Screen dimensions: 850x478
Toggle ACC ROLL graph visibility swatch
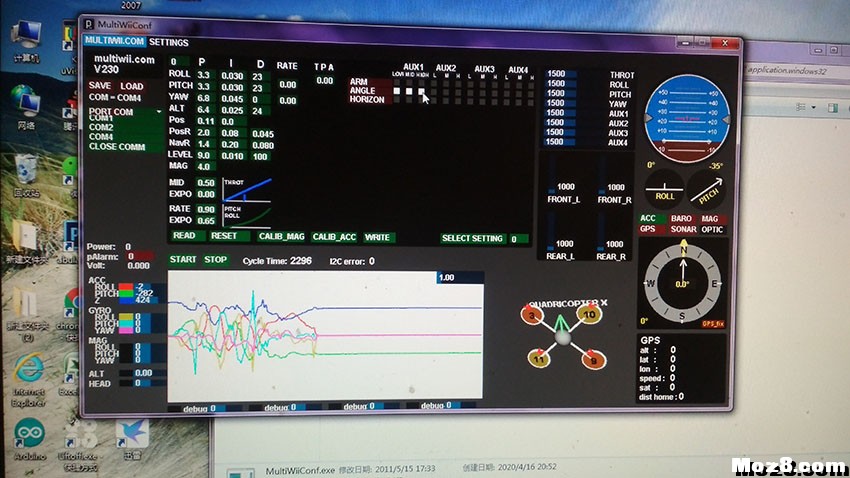coord(126,287)
